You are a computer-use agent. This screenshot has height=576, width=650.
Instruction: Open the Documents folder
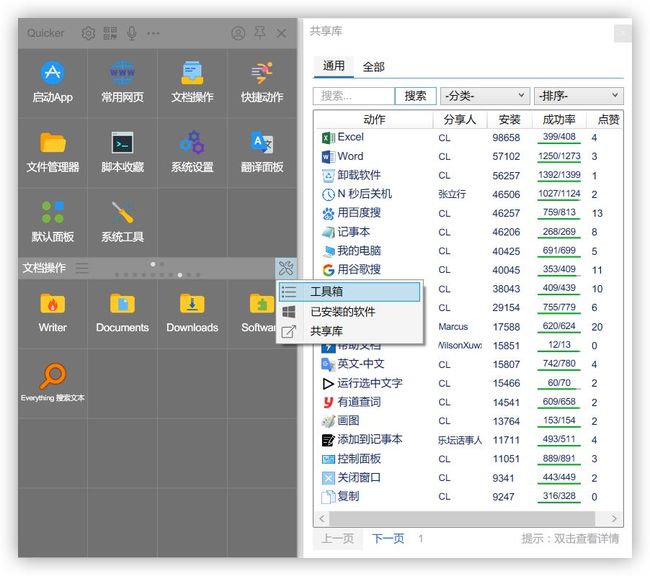(122, 313)
